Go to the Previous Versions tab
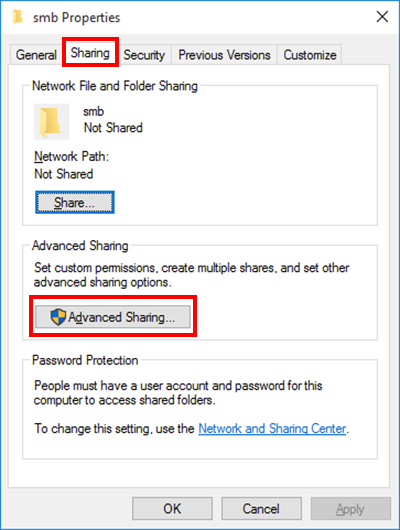The image size is (400, 530). pyautogui.click(x=225, y=55)
